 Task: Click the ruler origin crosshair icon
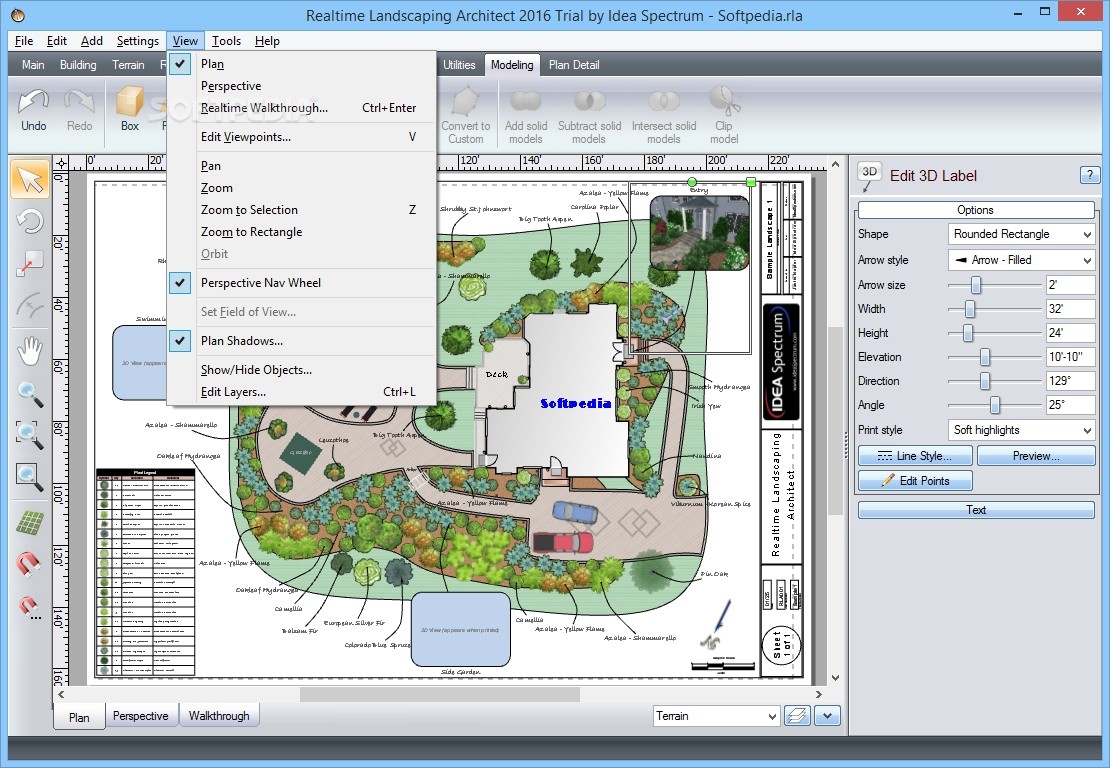(x=61, y=163)
